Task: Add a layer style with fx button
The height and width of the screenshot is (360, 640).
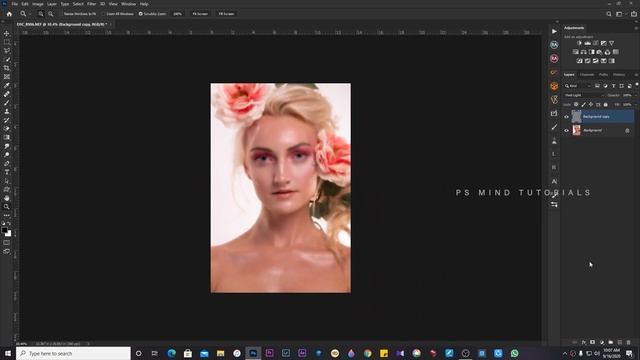Action: (x=584, y=342)
